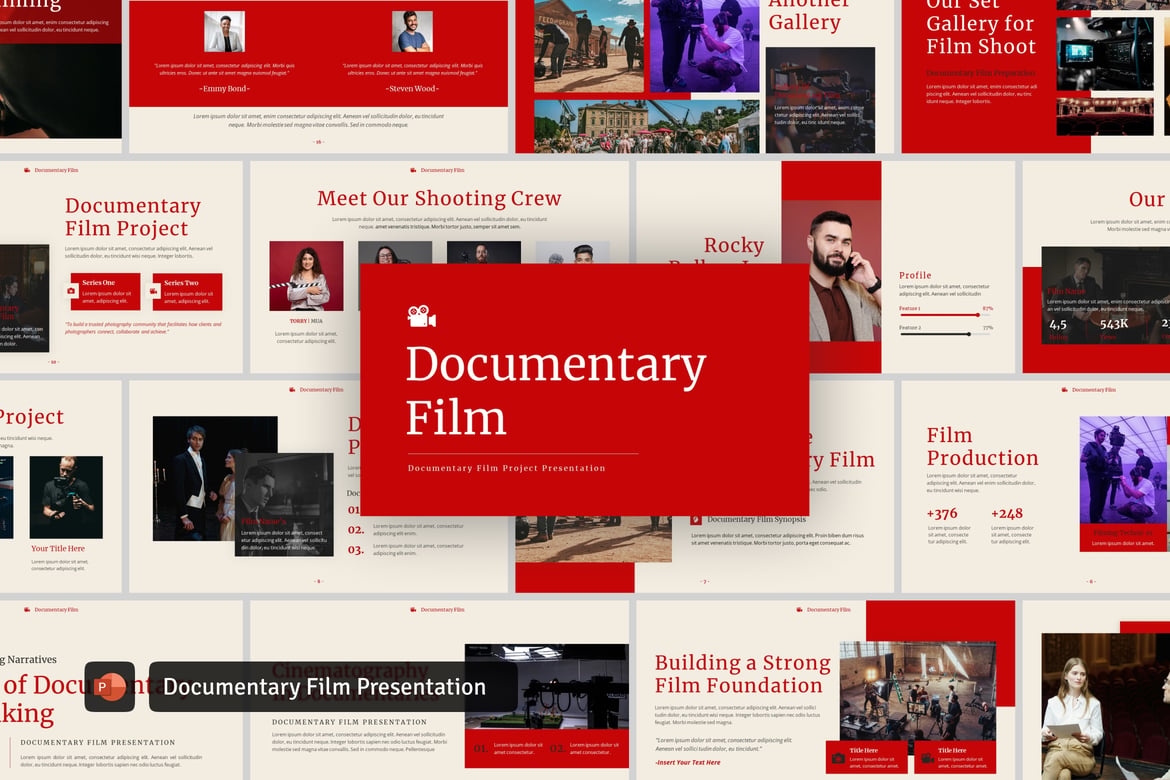Click the film camera icon above Documentary Film title

[x=422, y=316]
